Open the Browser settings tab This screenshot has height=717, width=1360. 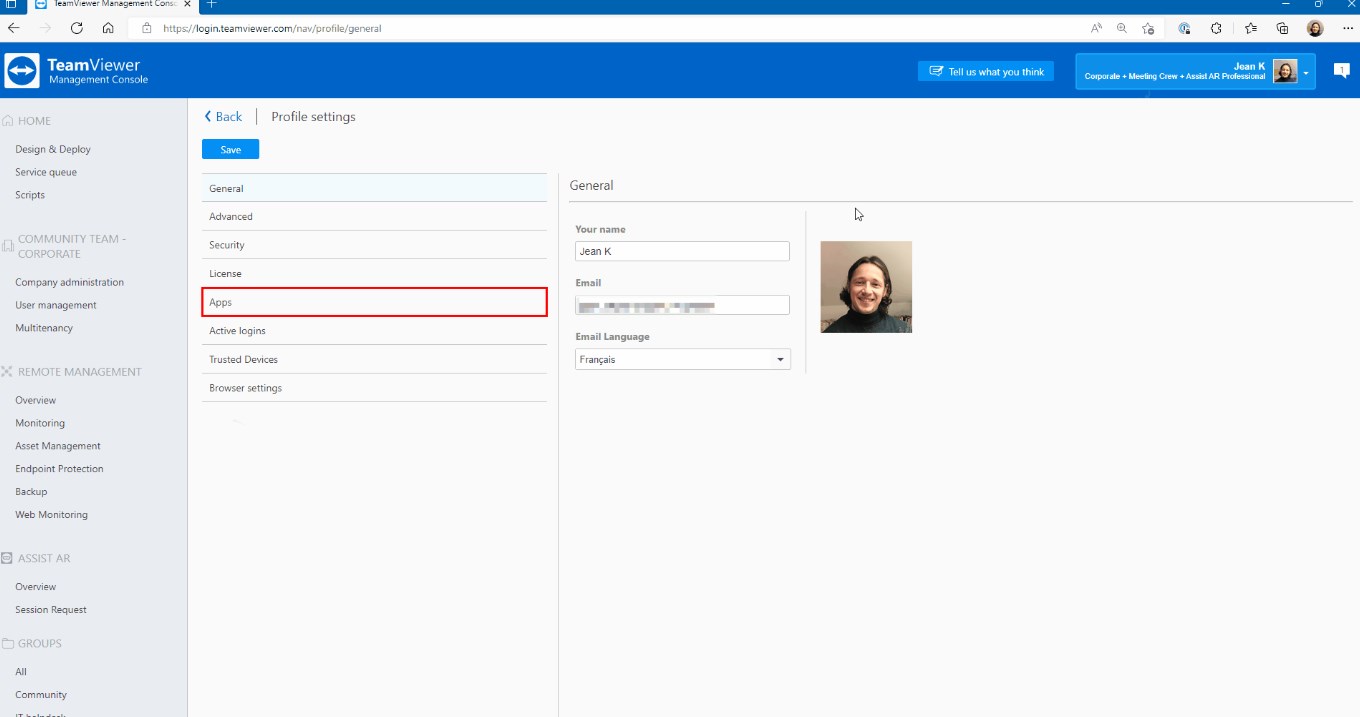(374, 388)
